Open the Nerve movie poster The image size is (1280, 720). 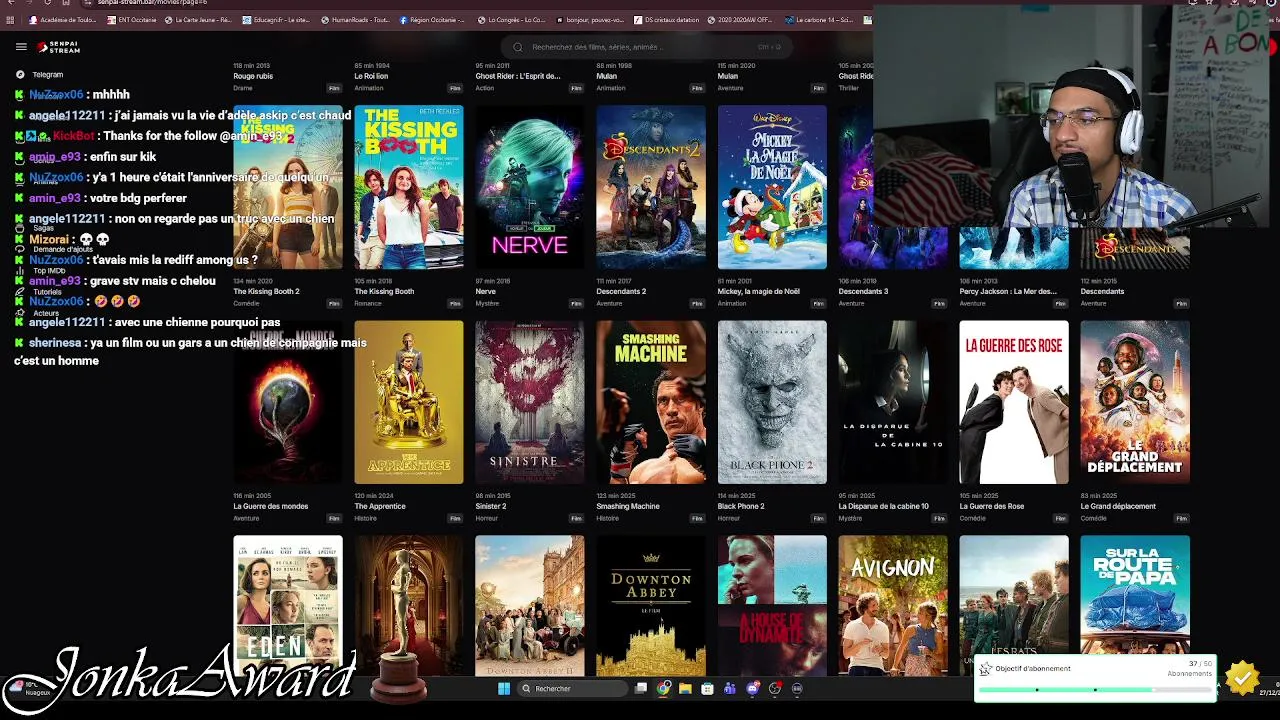530,187
